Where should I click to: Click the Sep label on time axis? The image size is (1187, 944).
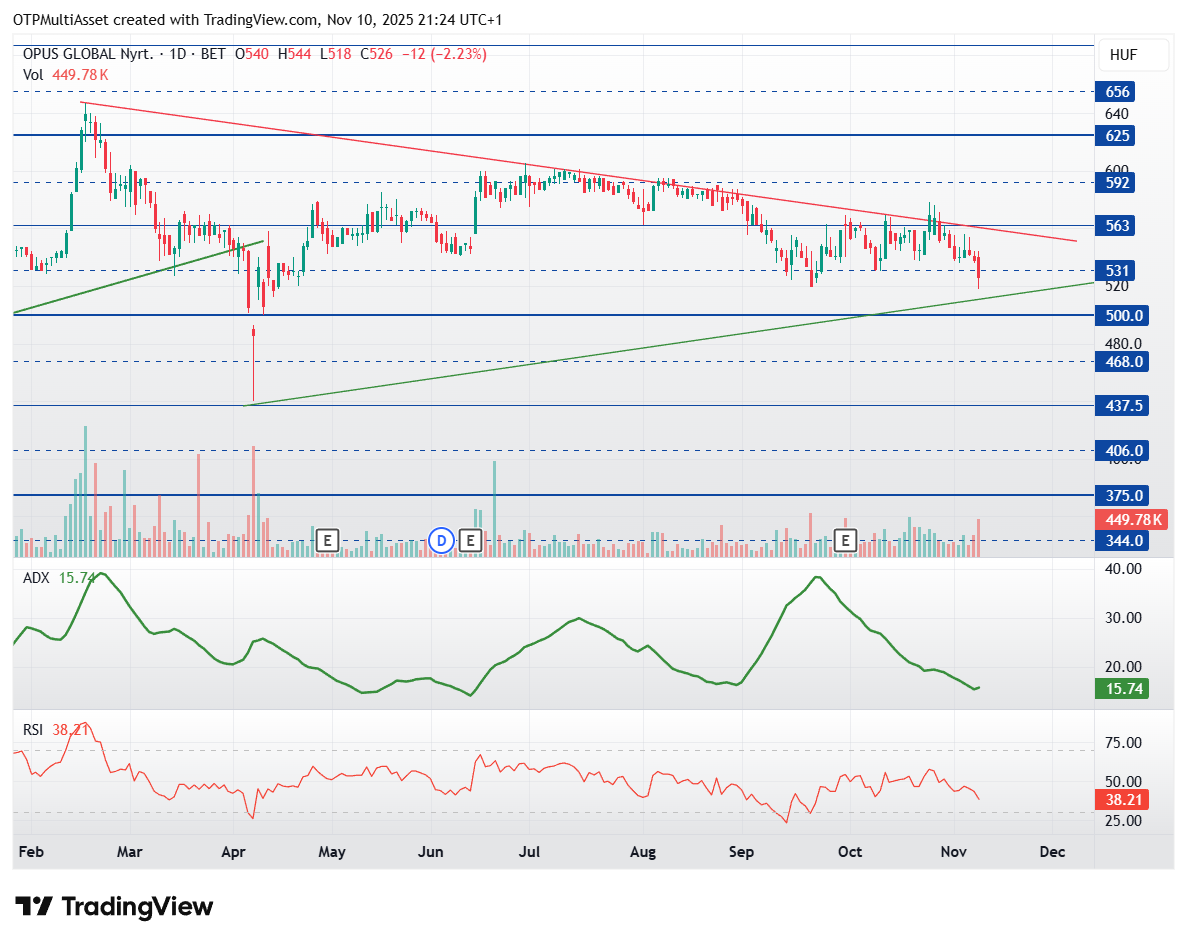[741, 852]
